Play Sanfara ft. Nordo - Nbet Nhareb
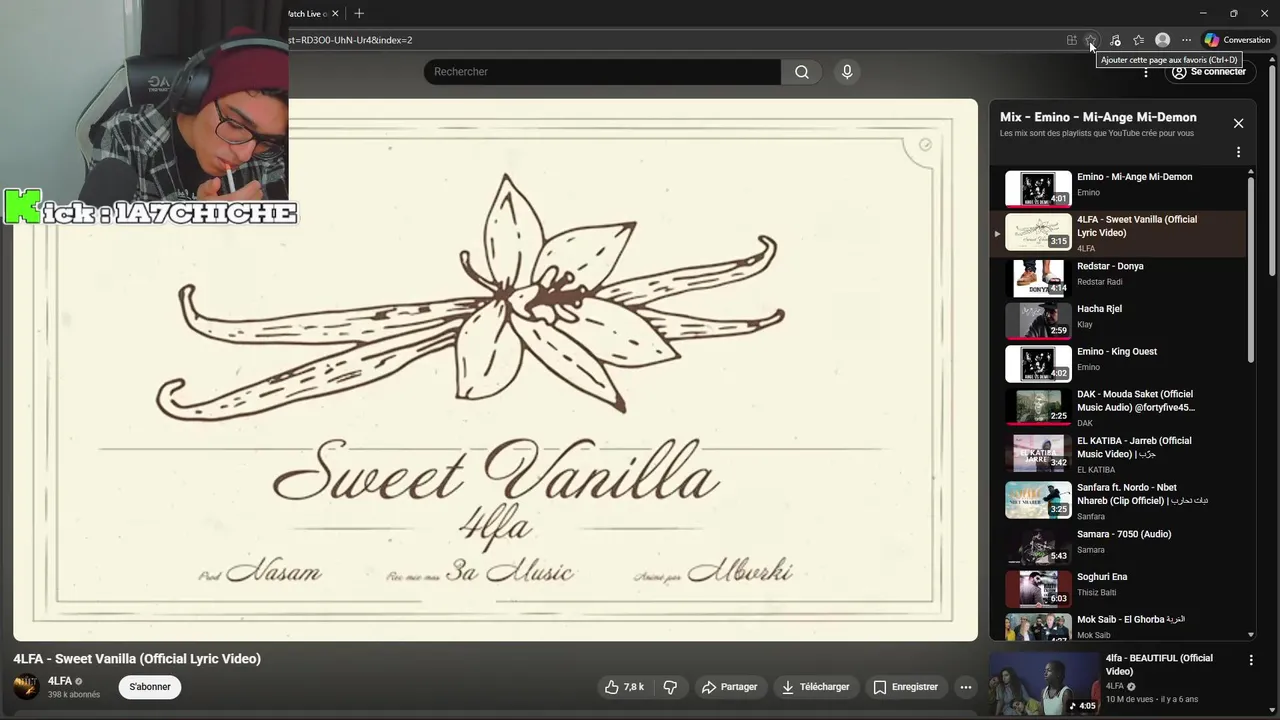The image size is (1280, 720). pos(1118,500)
